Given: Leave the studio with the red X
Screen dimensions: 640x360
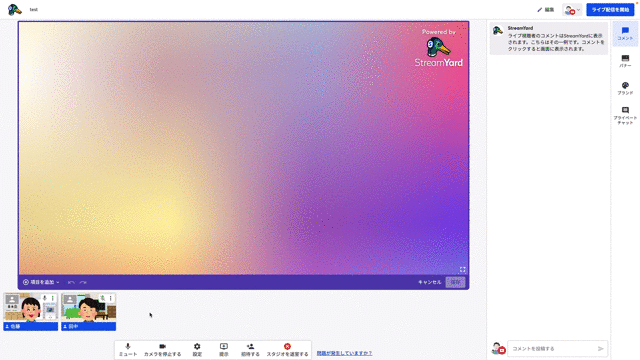Looking at the screenshot, I should point(287,350).
